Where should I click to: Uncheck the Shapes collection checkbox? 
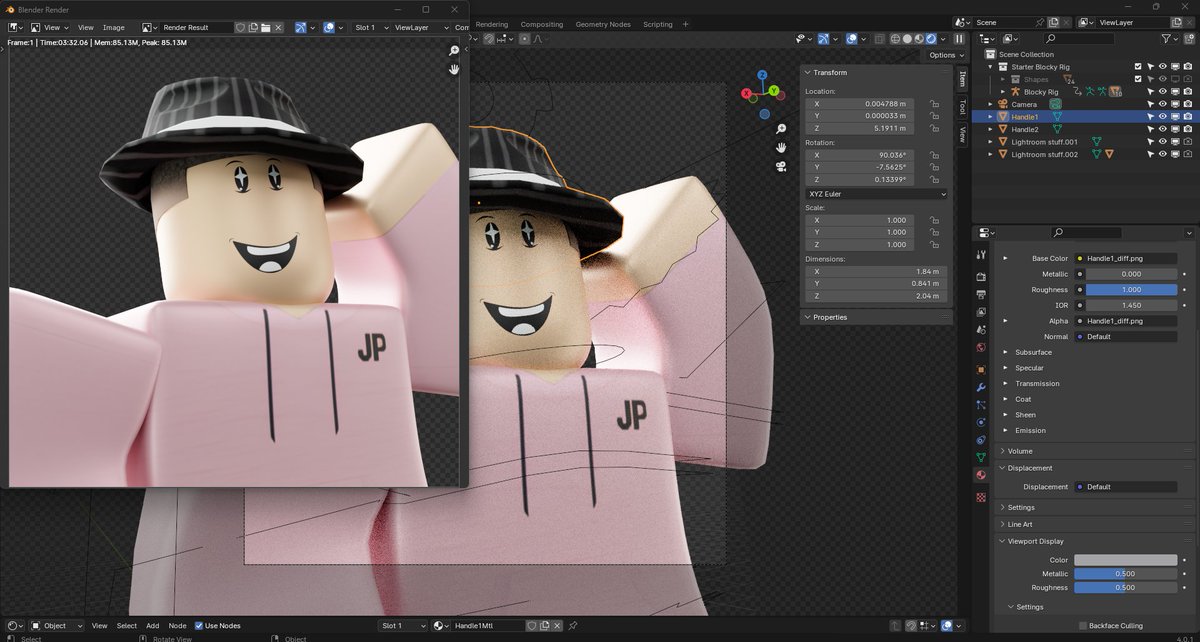pyautogui.click(x=1138, y=79)
